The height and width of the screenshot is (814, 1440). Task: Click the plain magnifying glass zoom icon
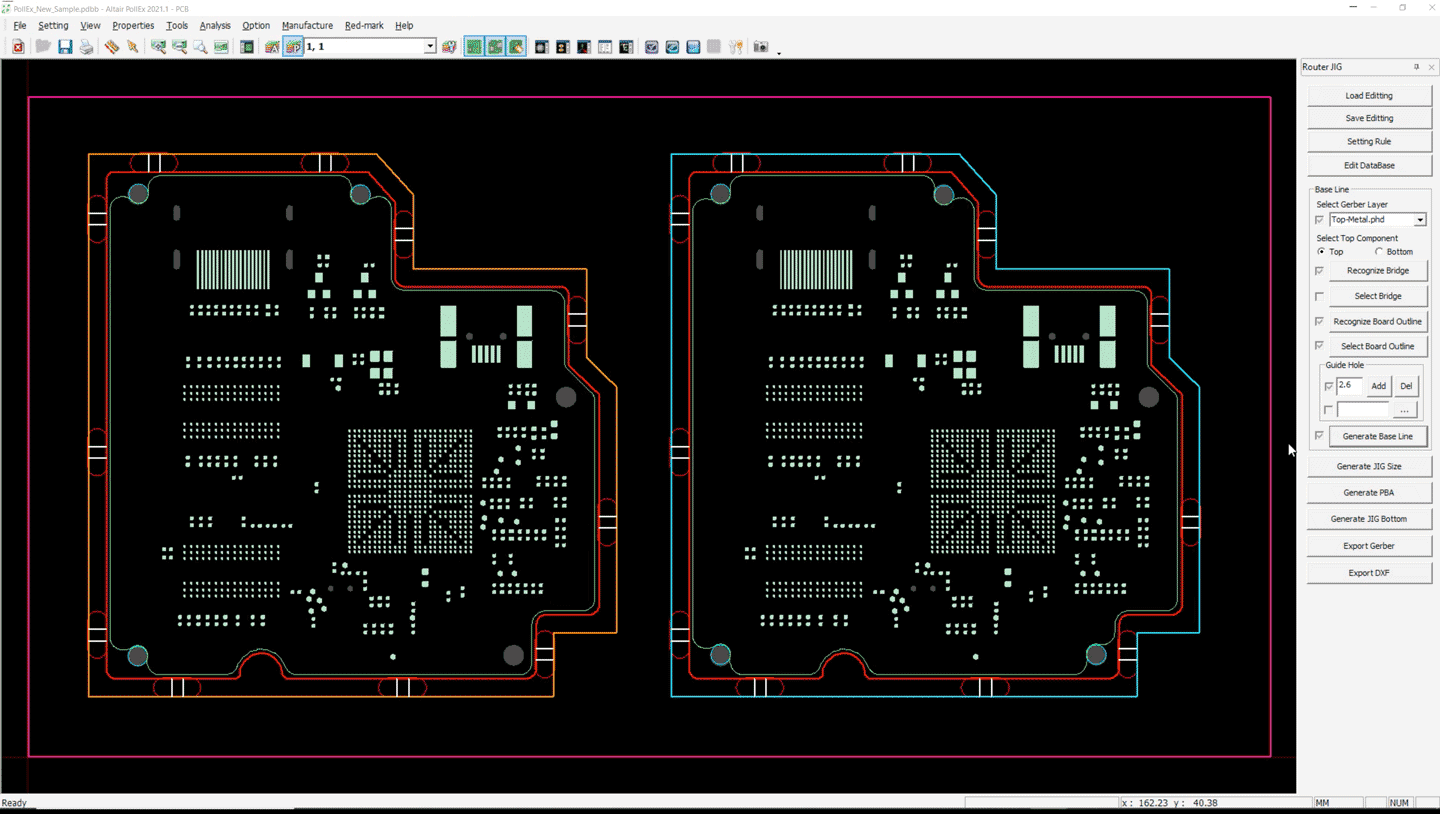(200, 47)
